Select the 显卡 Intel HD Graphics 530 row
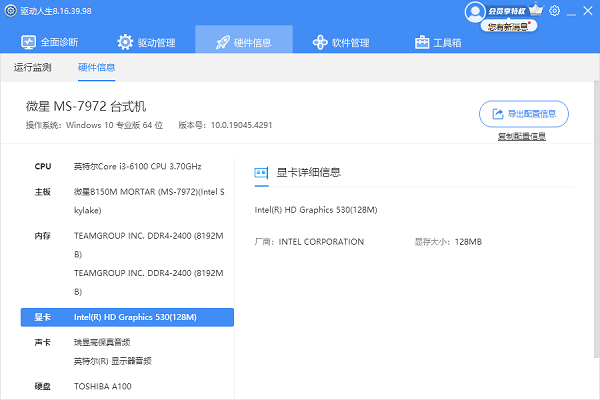600x400 pixels. (x=127, y=317)
